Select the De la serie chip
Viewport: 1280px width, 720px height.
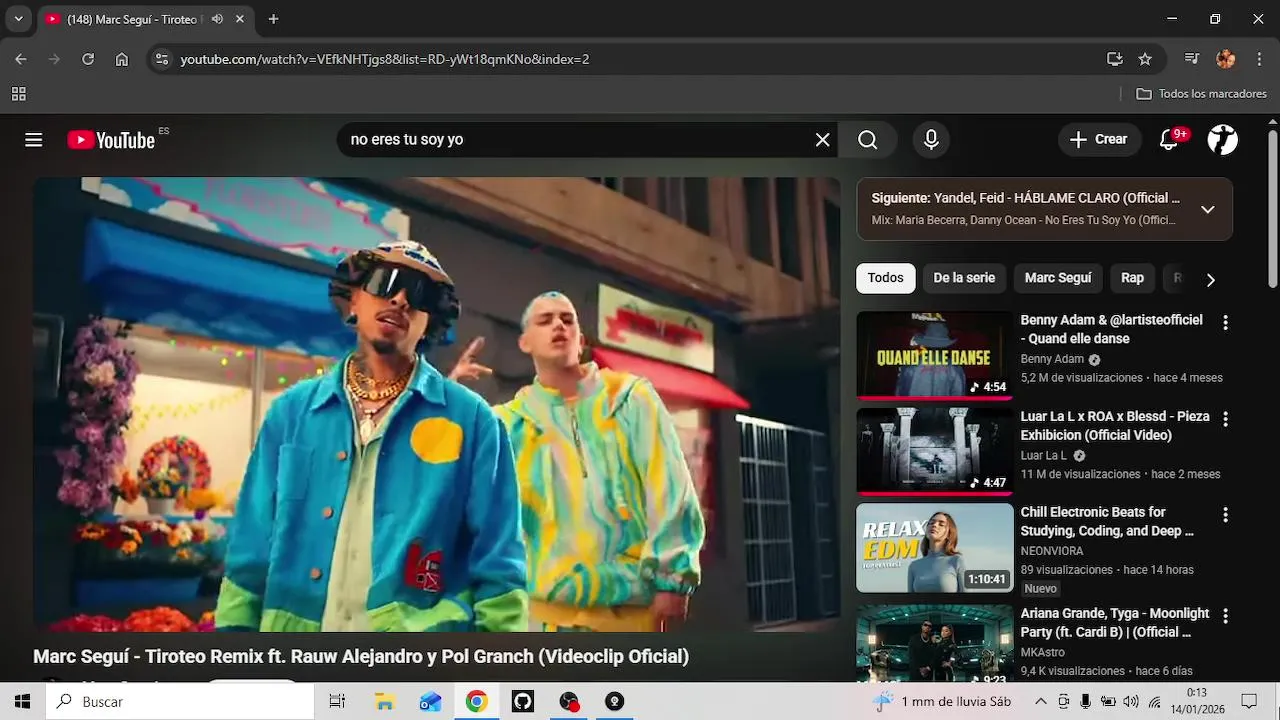pos(964,278)
